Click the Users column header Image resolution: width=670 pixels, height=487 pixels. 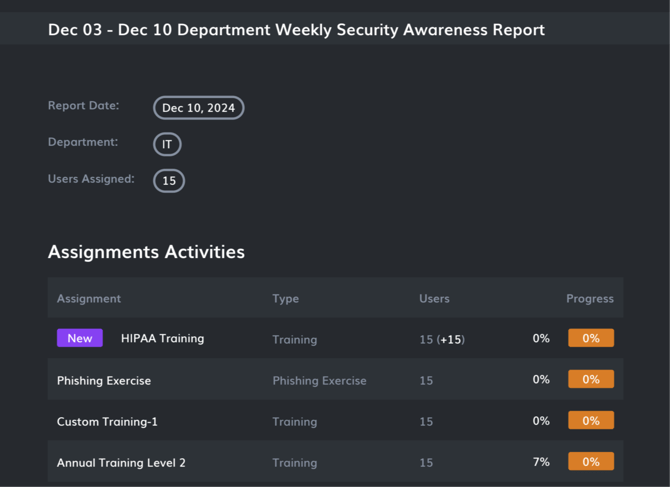coord(434,298)
